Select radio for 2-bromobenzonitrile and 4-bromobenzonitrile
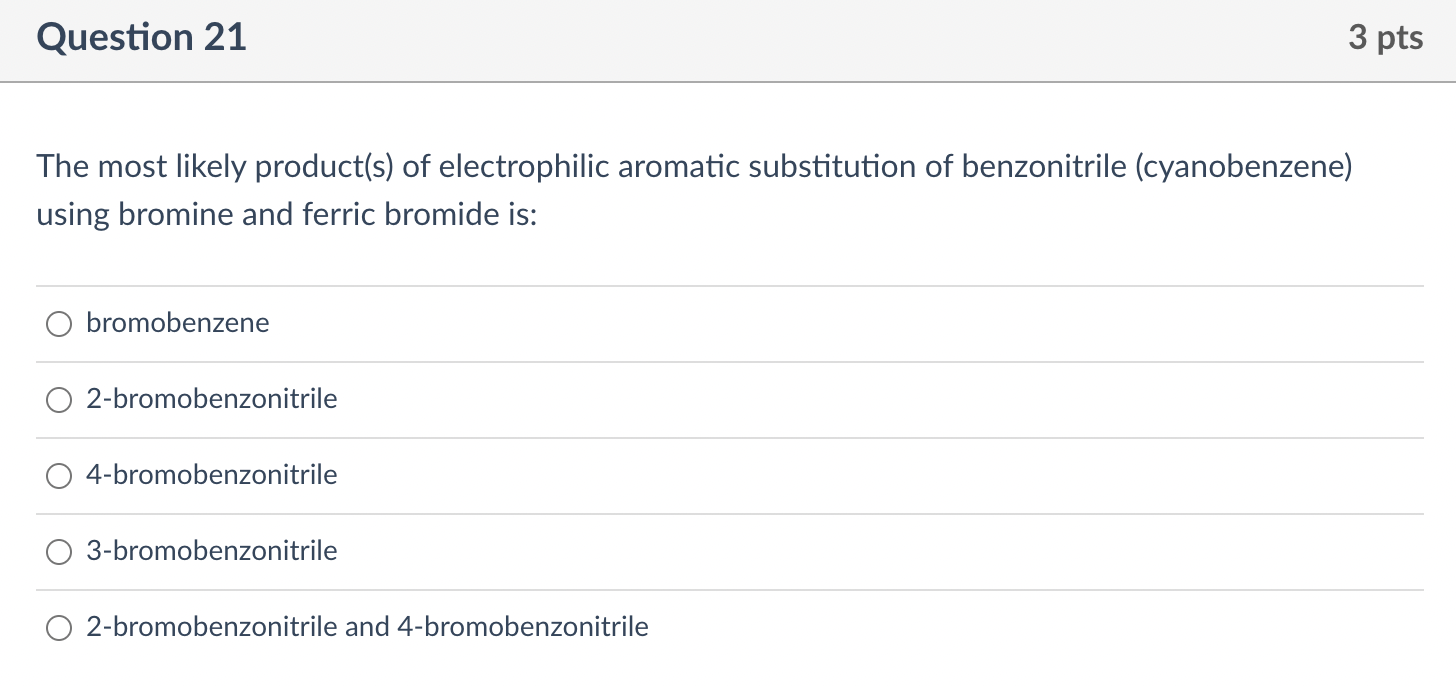Viewport: 1456px width, 686px height. point(59,628)
